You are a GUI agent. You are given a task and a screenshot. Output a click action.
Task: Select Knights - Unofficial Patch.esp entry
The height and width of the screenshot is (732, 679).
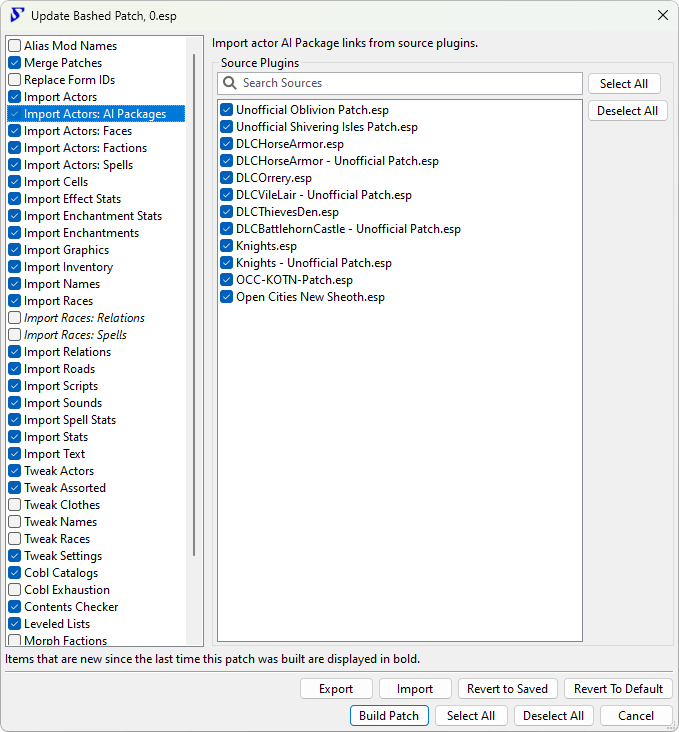(314, 263)
